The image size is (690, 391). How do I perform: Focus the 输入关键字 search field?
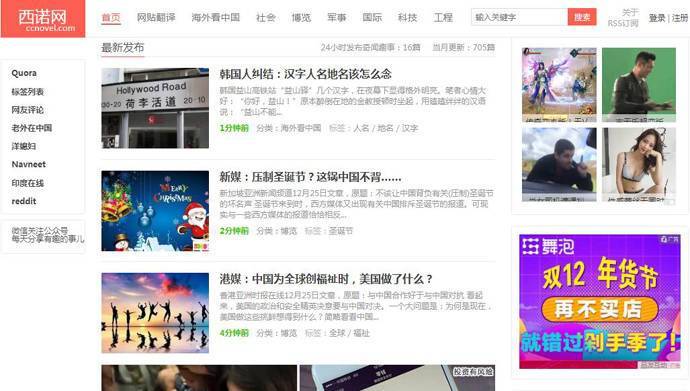[x=519, y=17]
